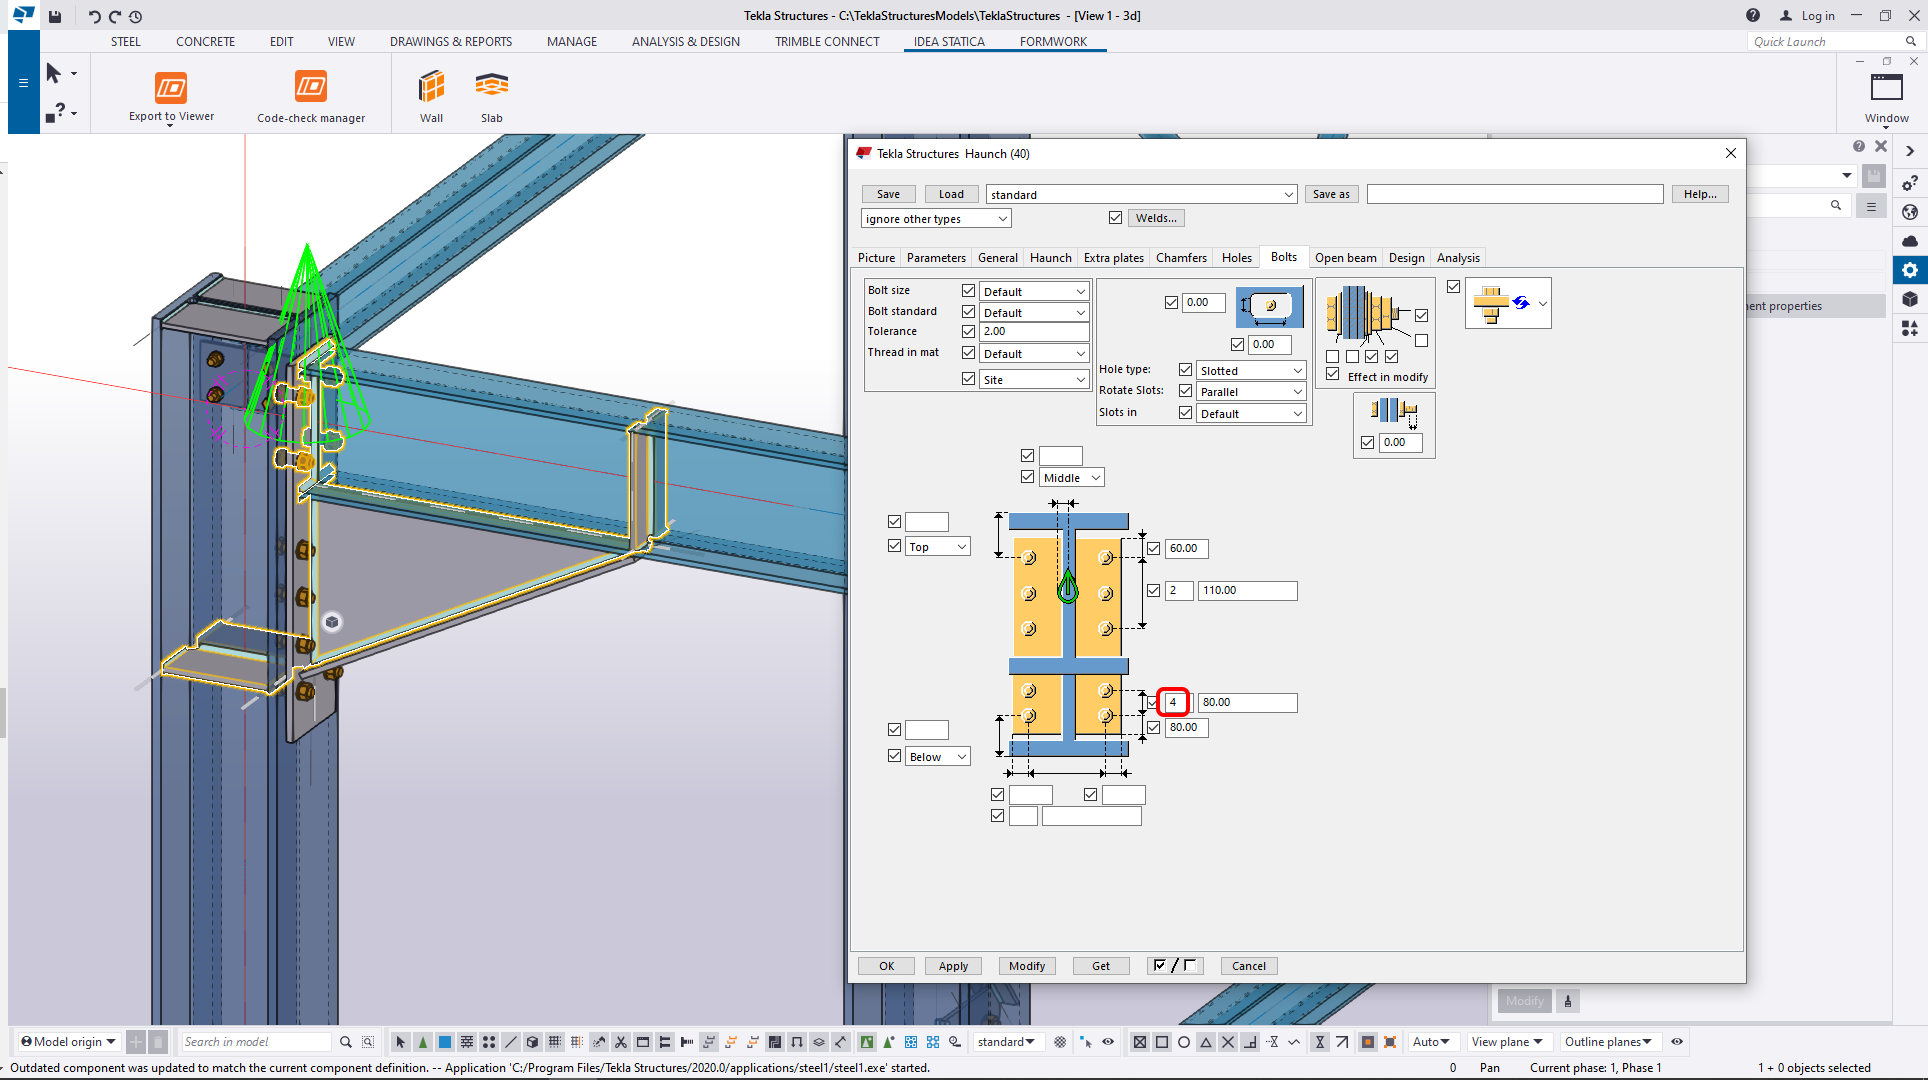Click the Tolerance 2.00 input field
The height and width of the screenshot is (1080, 1928).
[x=1034, y=331]
